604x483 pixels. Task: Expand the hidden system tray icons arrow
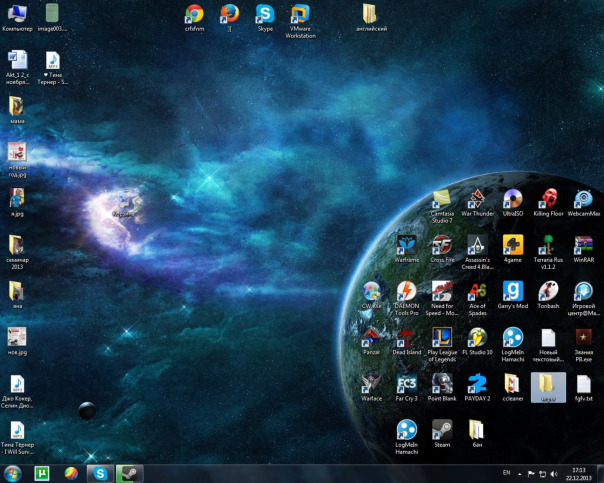click(521, 473)
